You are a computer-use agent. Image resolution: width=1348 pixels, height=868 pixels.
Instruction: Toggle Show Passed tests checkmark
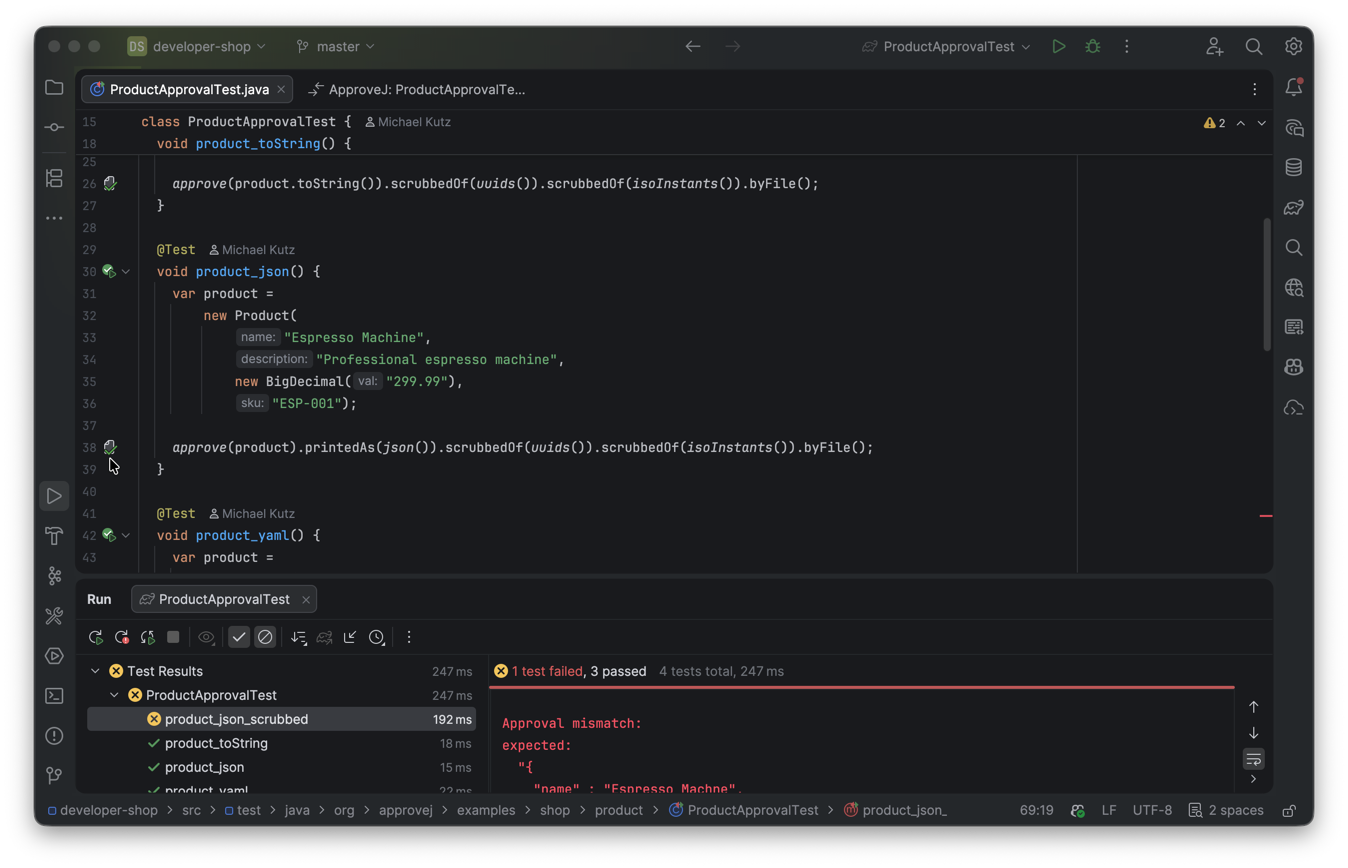tap(239, 637)
